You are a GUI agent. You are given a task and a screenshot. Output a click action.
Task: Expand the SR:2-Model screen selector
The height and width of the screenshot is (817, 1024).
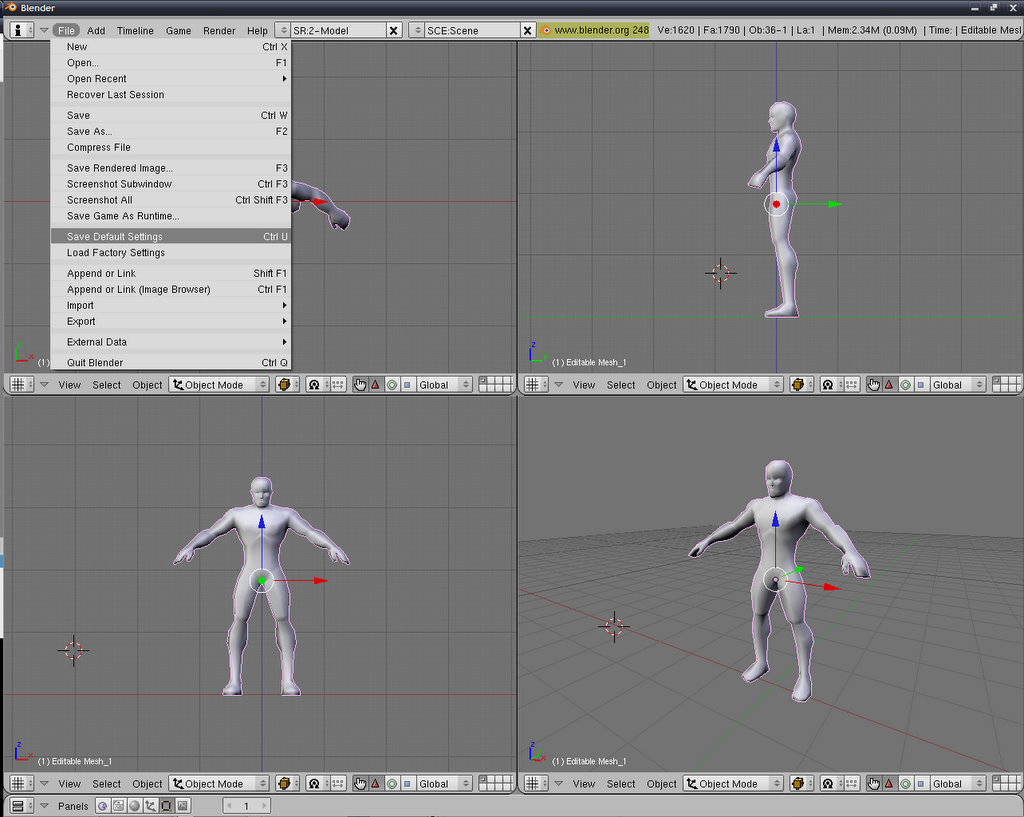tap(283, 31)
